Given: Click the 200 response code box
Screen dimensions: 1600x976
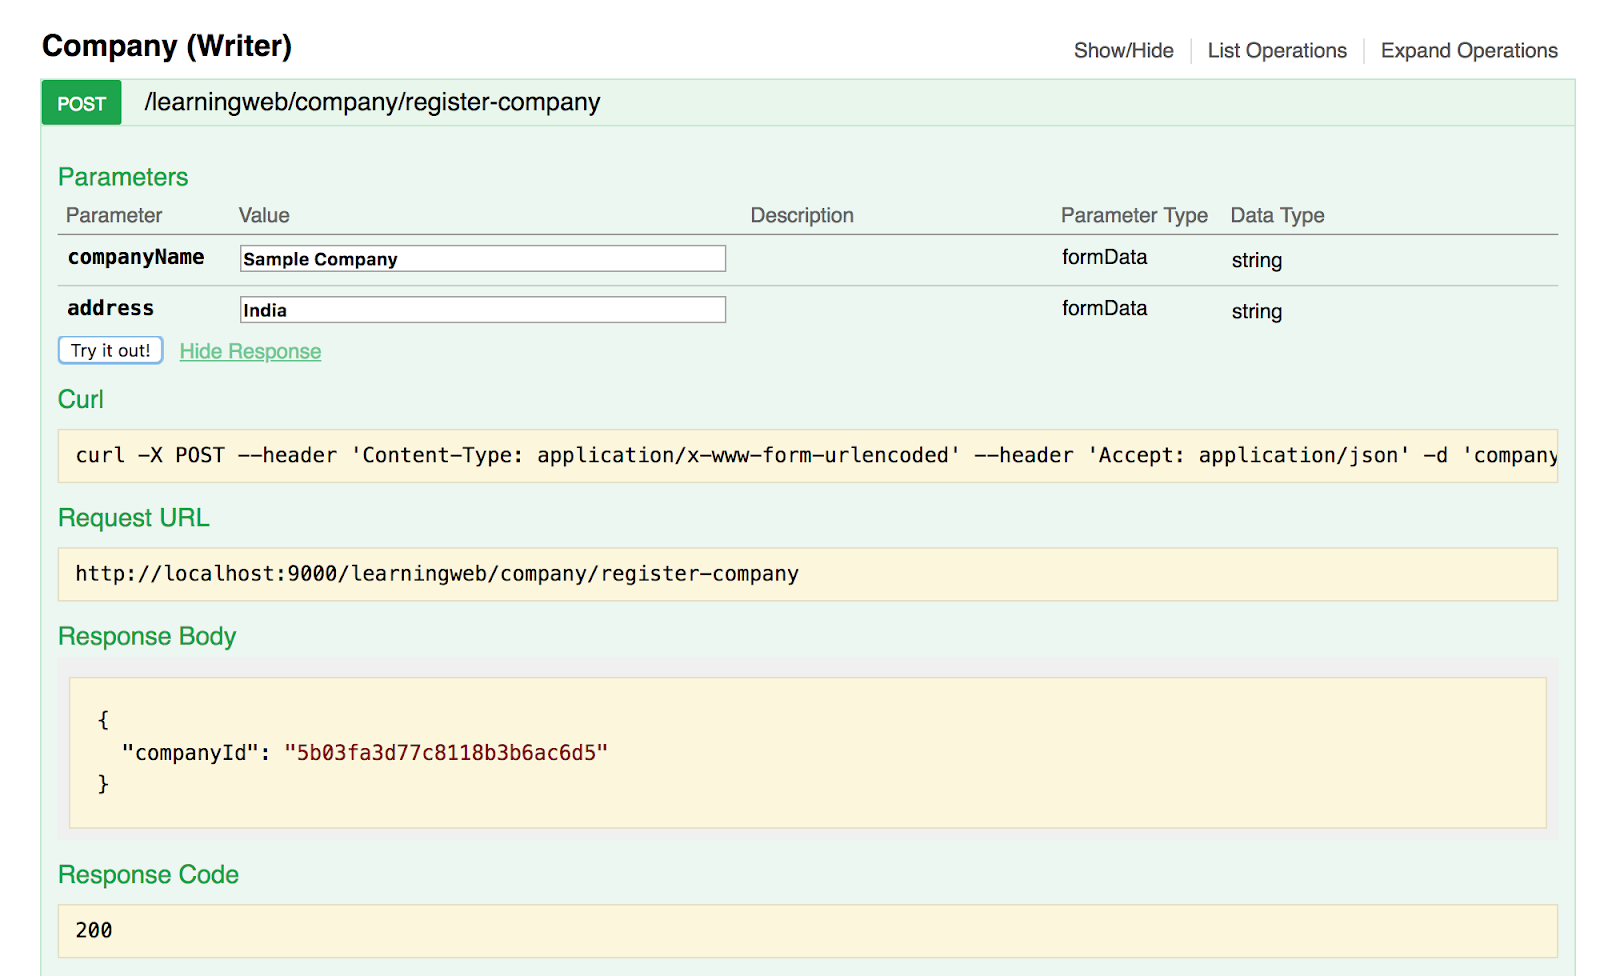Looking at the screenshot, I should tap(807, 931).
